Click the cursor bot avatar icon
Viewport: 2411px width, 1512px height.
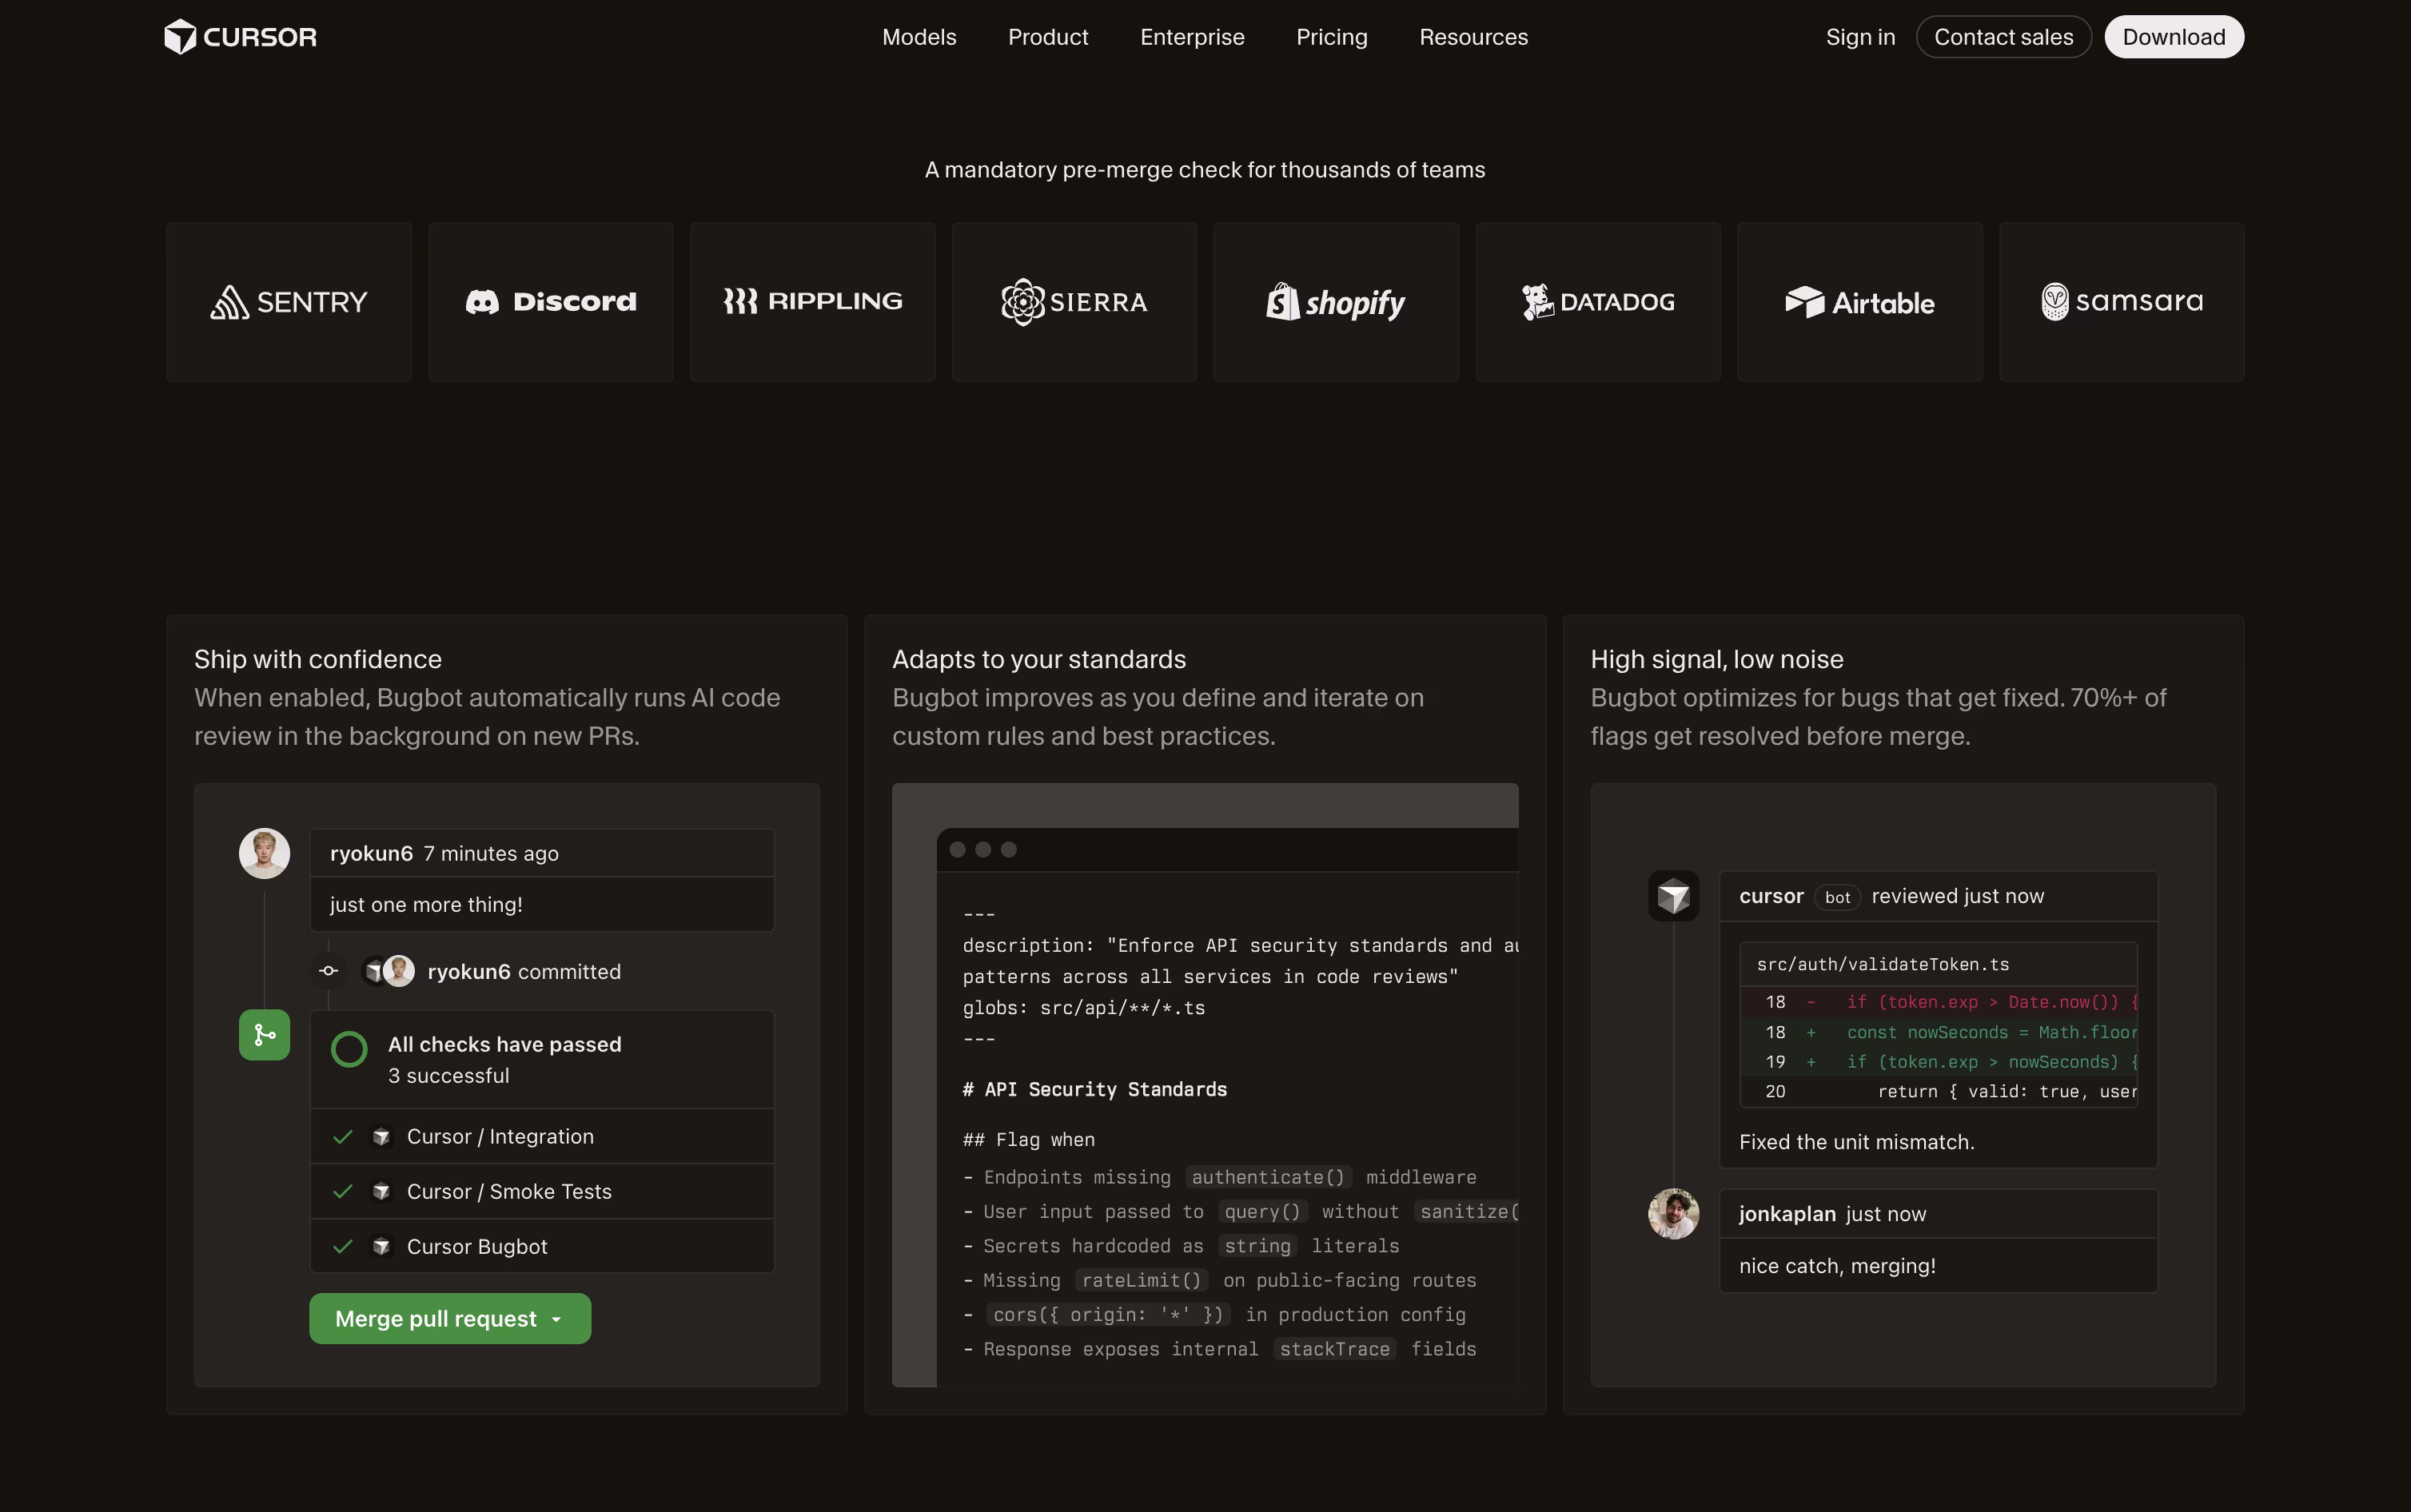pyautogui.click(x=1673, y=896)
